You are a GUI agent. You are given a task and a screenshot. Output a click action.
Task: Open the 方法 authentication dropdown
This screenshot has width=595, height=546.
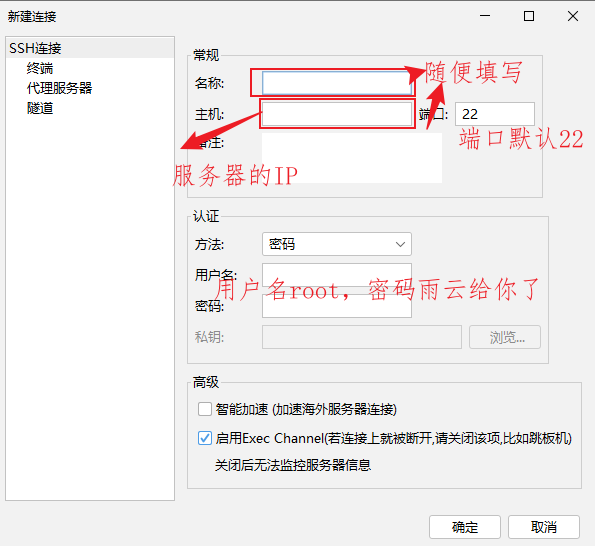(337, 244)
